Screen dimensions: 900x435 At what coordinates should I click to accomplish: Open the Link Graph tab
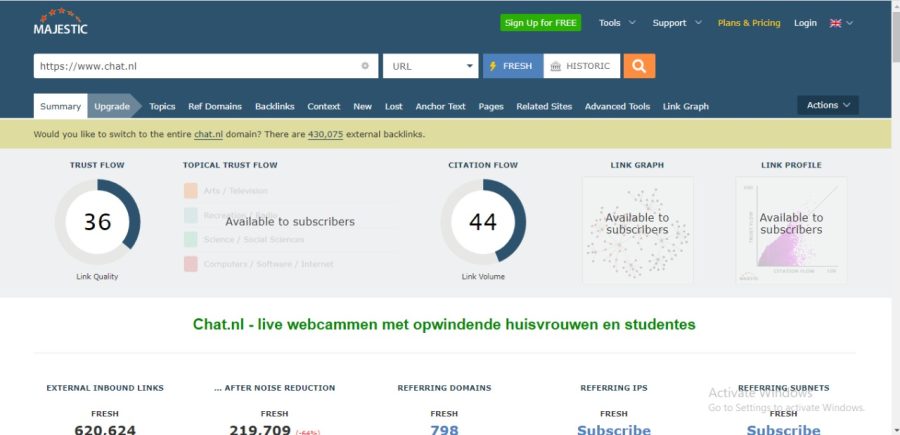point(685,106)
